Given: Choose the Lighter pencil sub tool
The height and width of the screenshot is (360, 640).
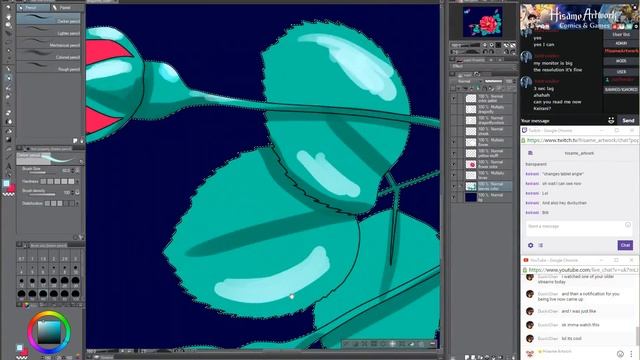Looking at the screenshot, I should [49, 31].
